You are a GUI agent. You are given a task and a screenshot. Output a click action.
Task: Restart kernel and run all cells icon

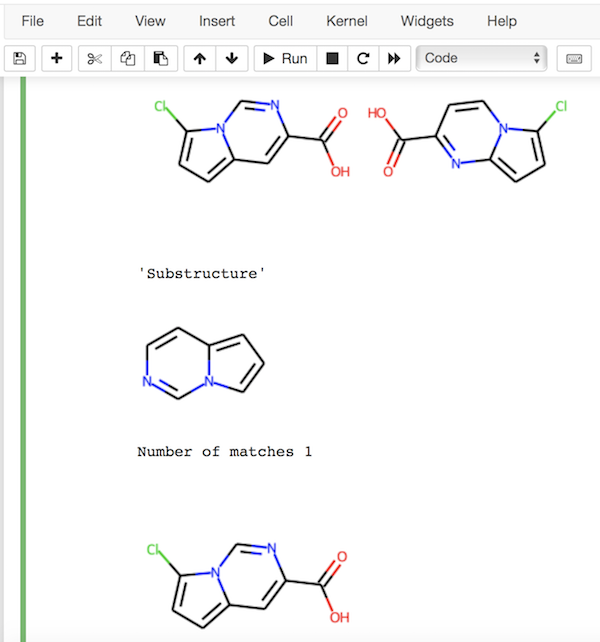click(394, 59)
